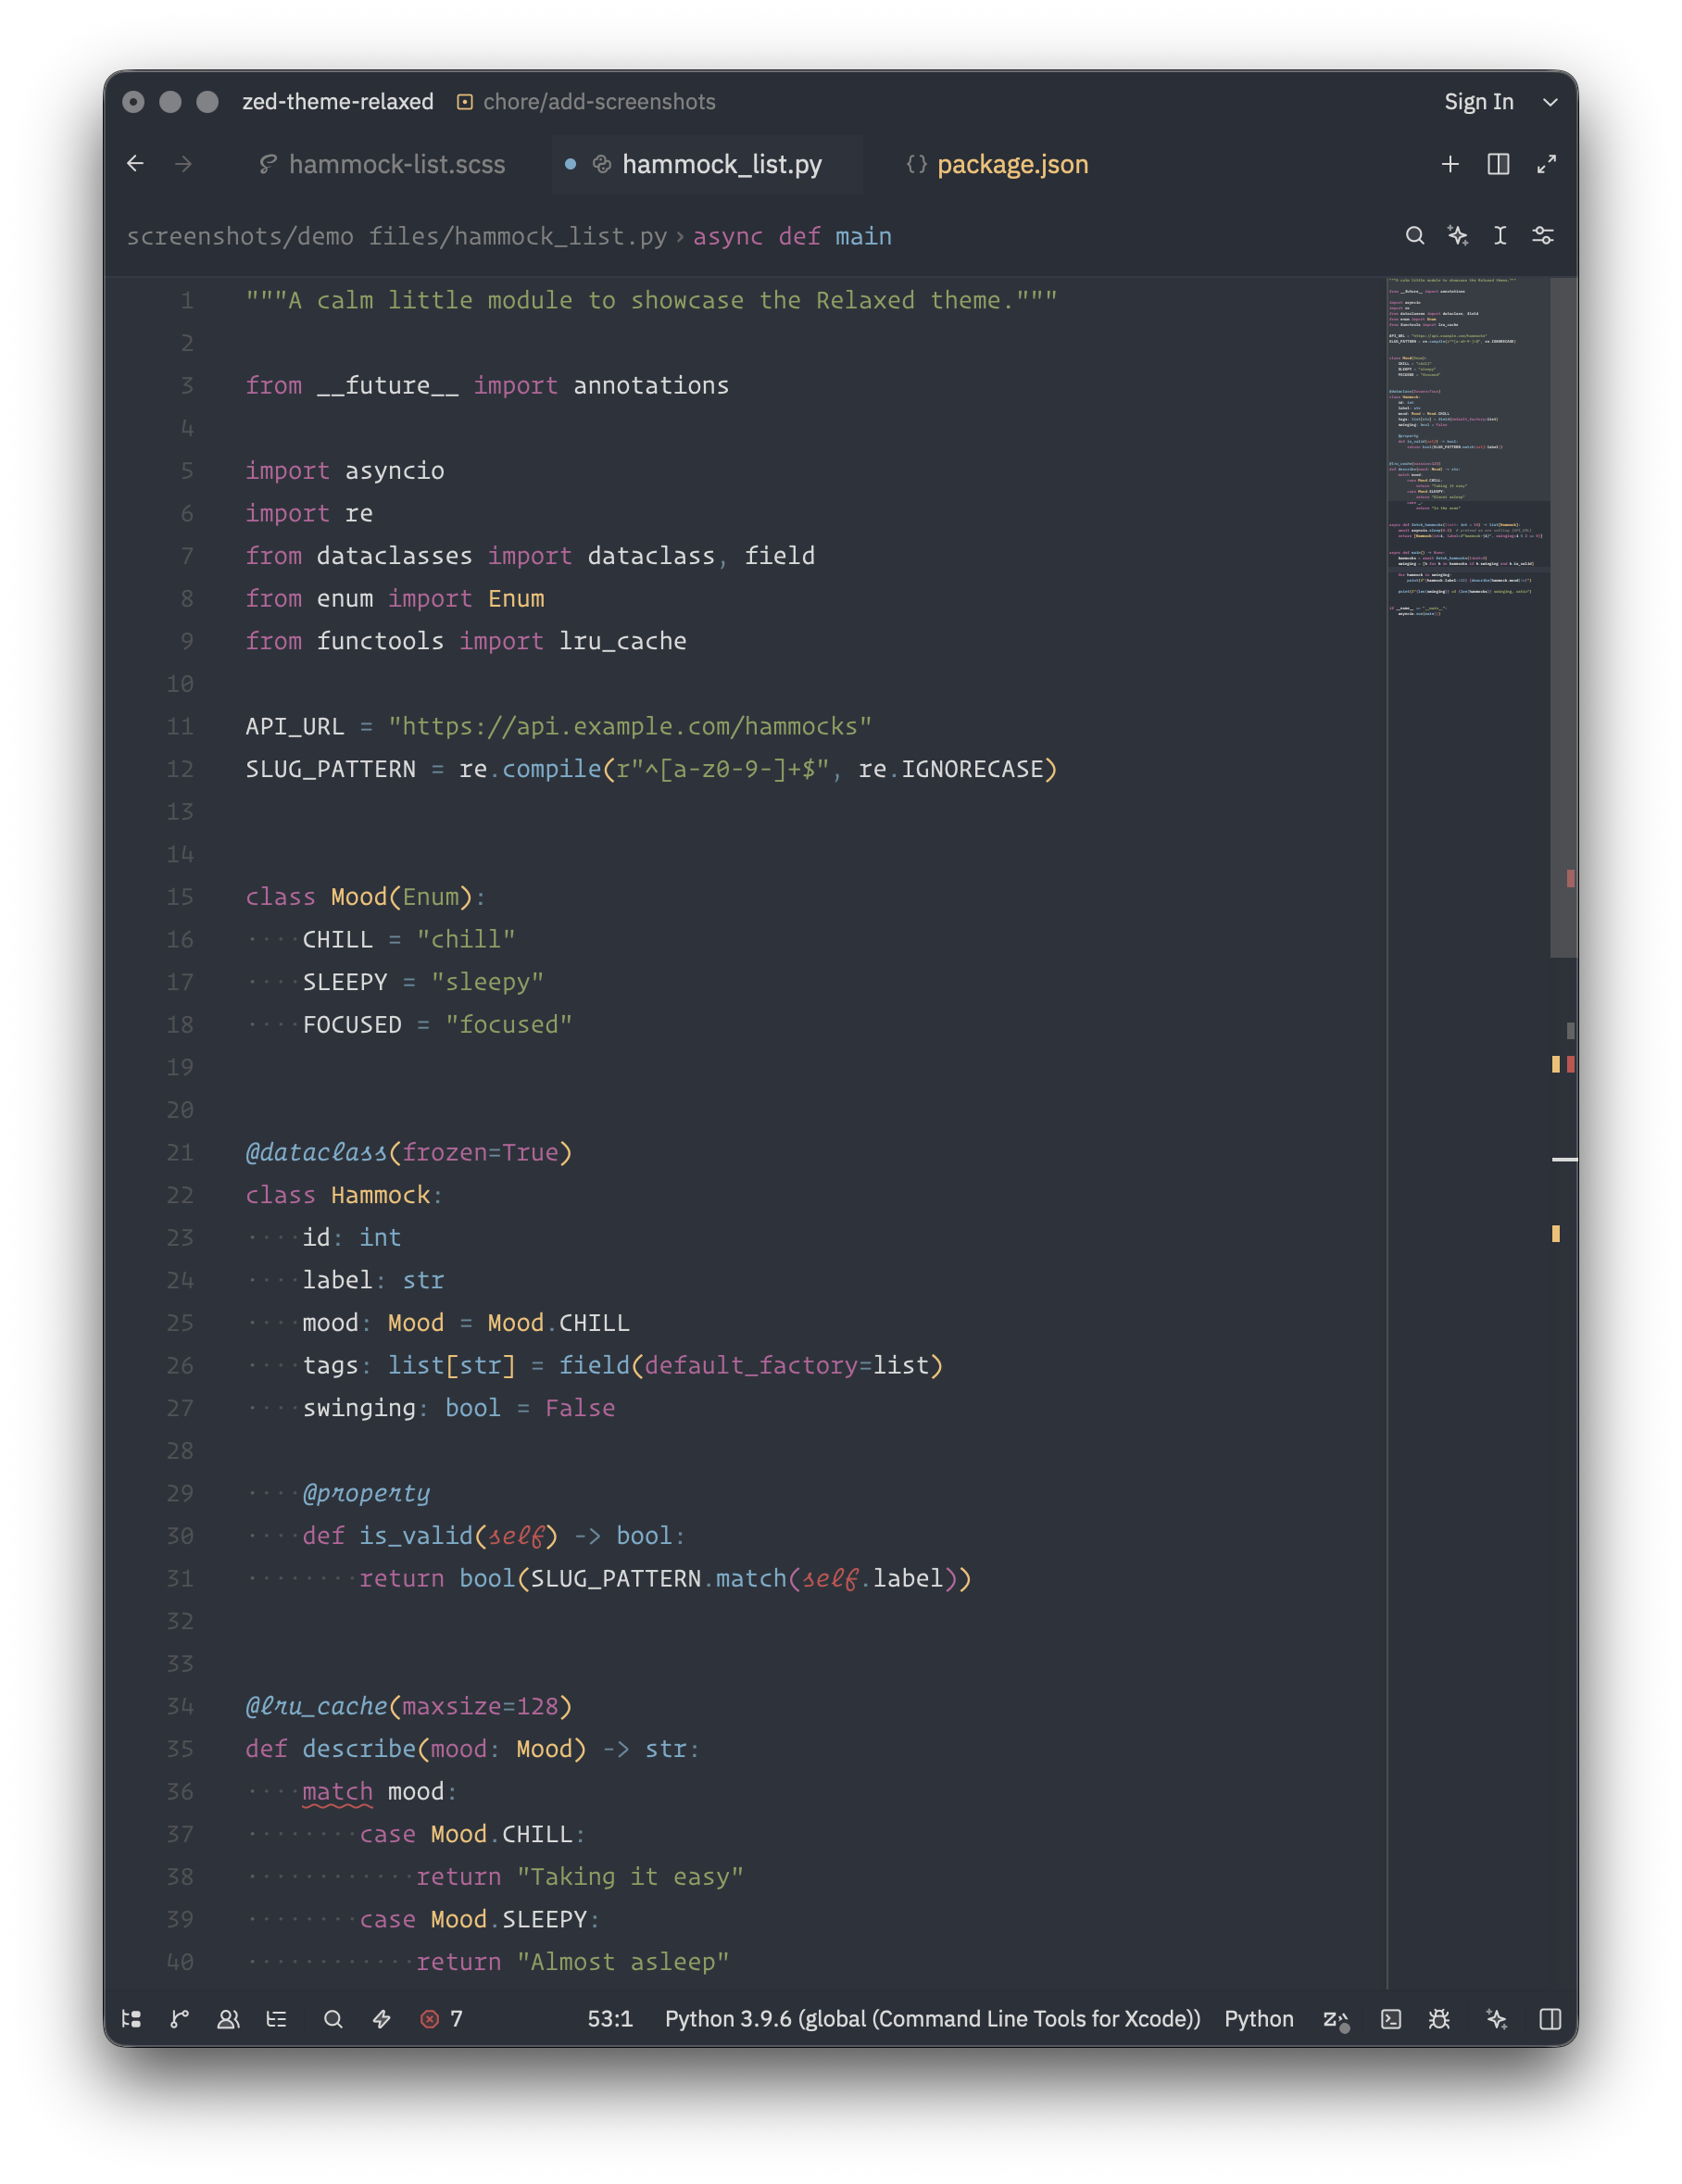The width and height of the screenshot is (1682, 2184).
Task: Open diagnostics showing 7 errors
Action: (441, 2018)
